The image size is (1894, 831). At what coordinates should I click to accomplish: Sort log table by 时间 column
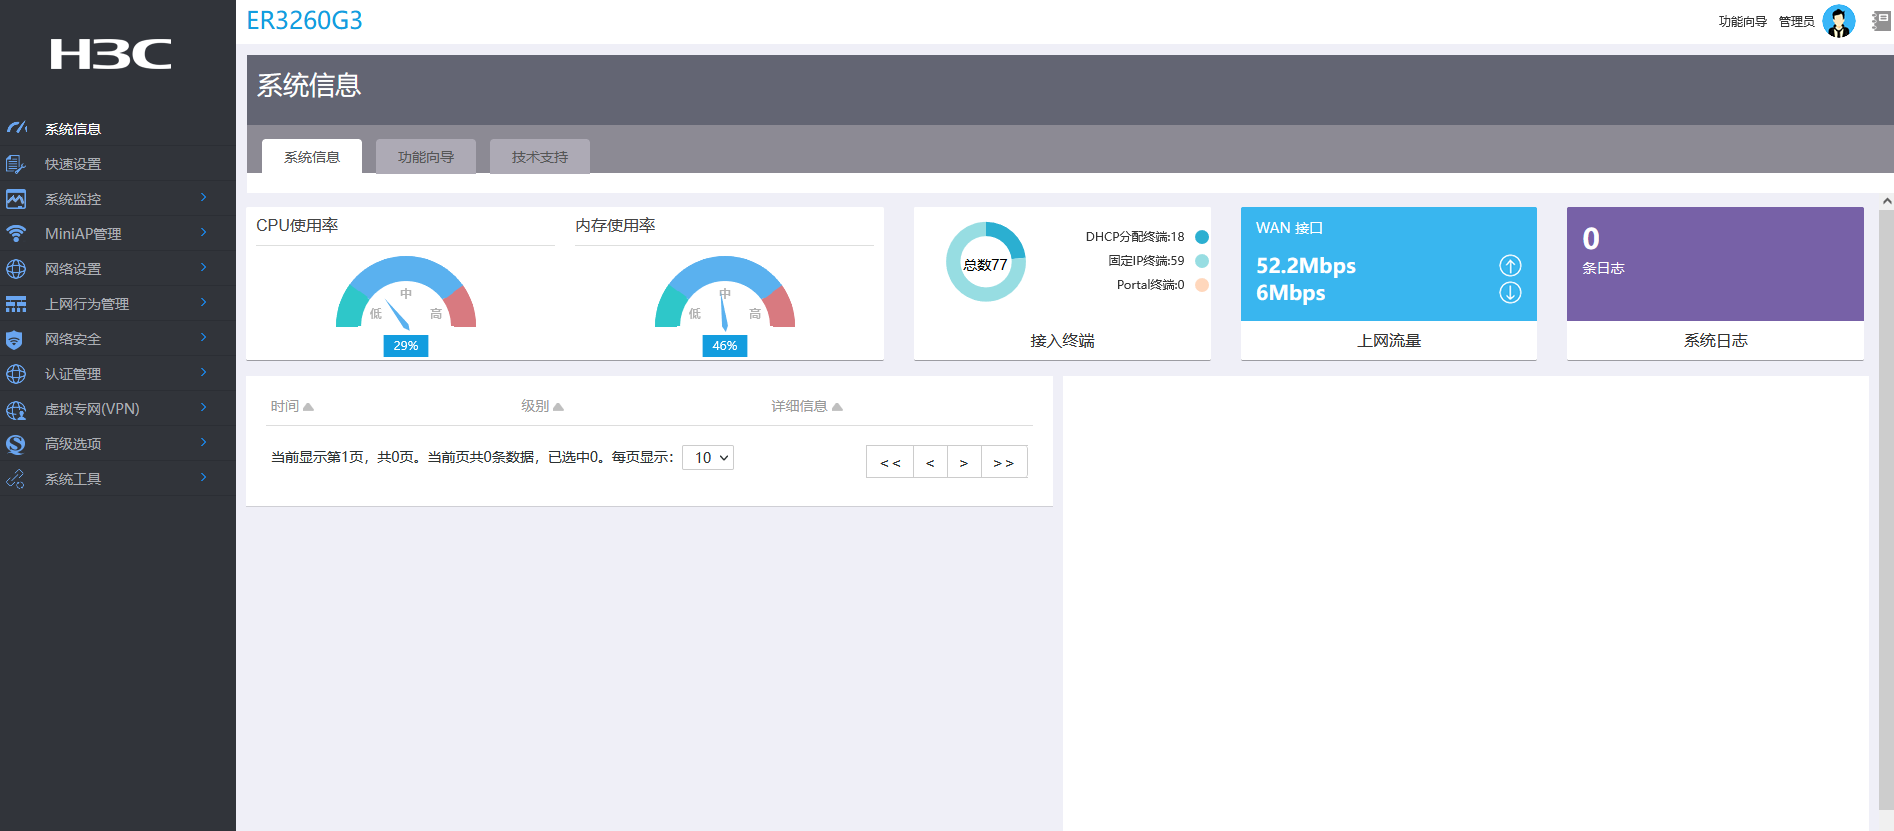click(292, 406)
